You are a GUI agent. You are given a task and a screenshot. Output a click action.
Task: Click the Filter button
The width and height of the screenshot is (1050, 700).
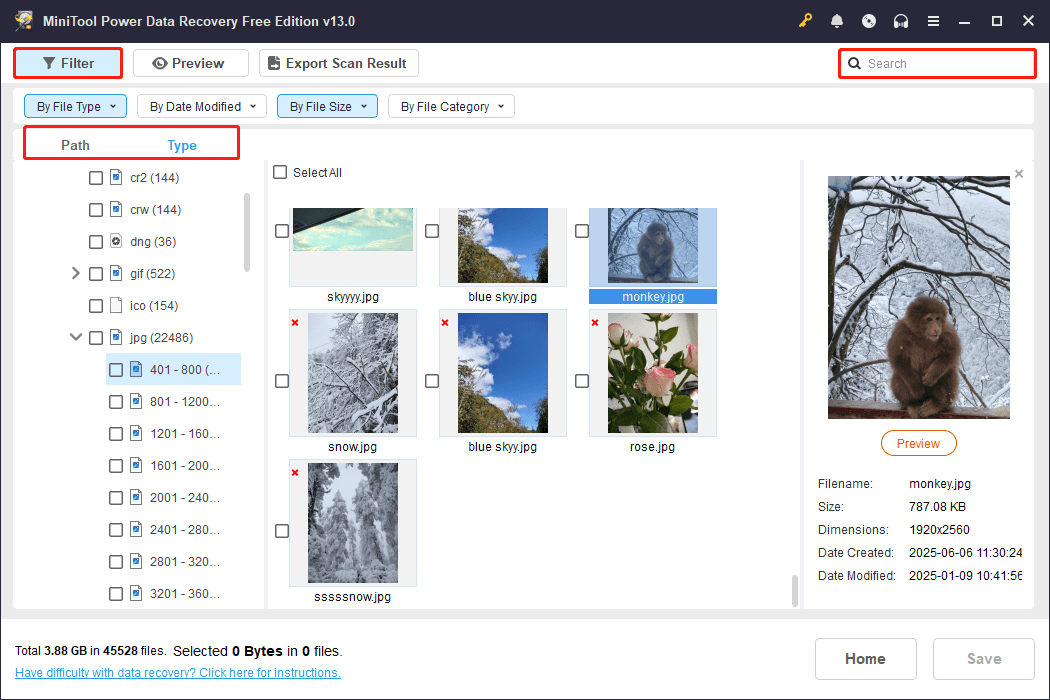(68, 63)
